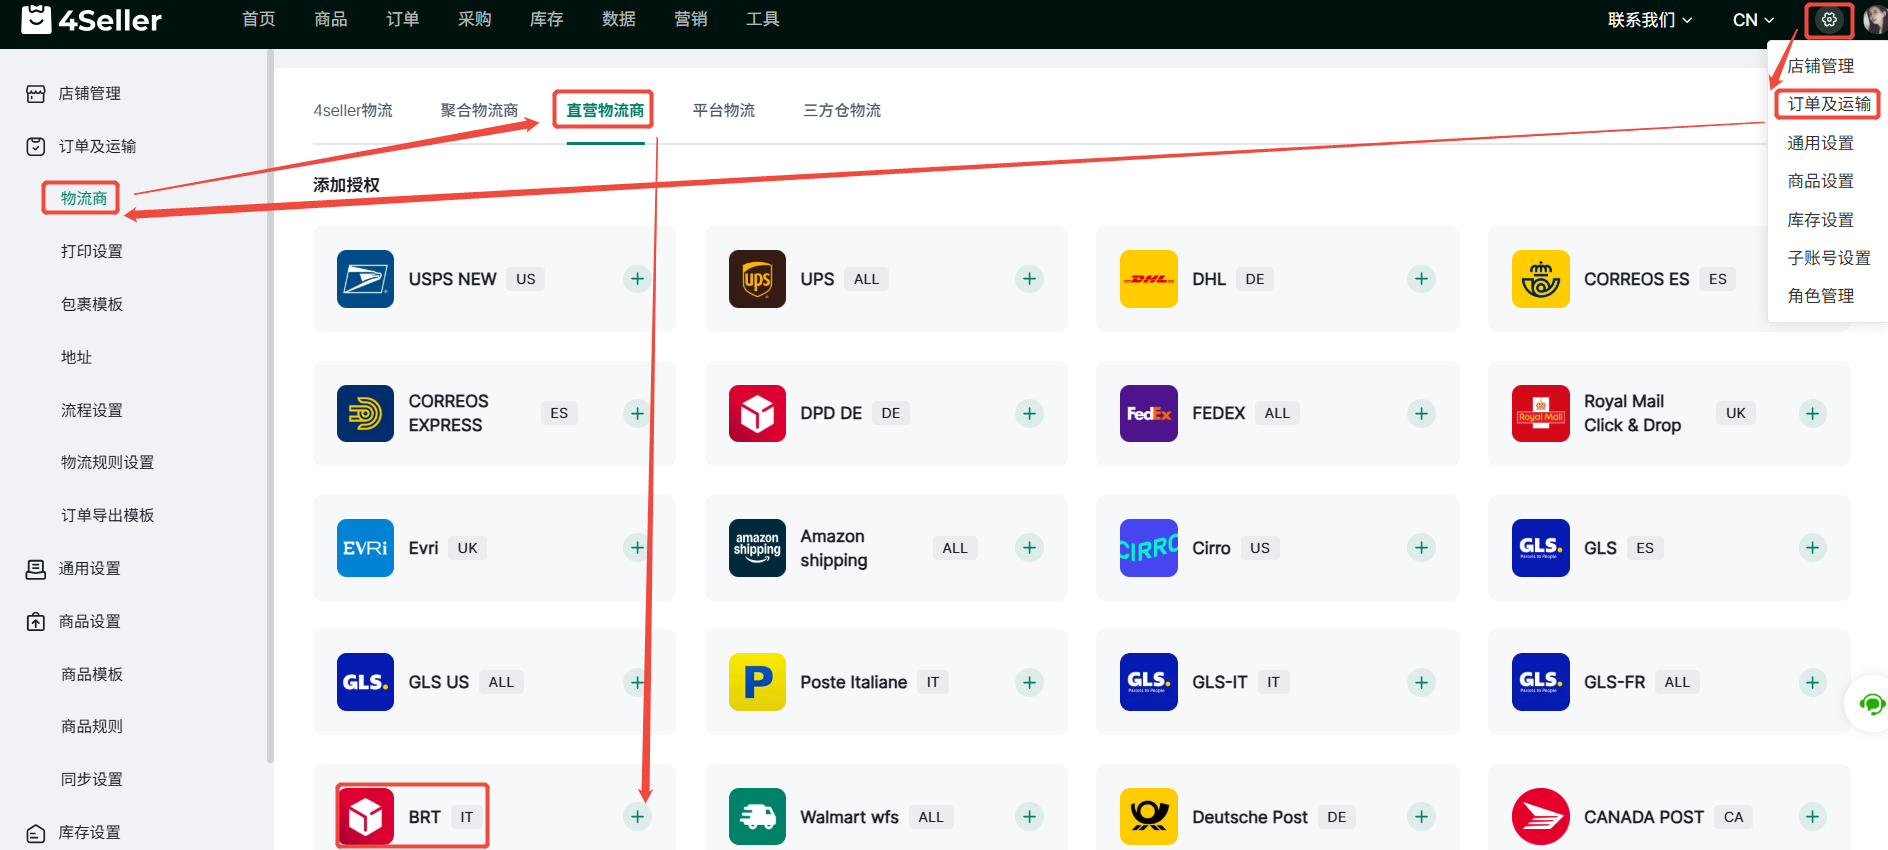Open the settings gear in top bar

click(1829, 20)
